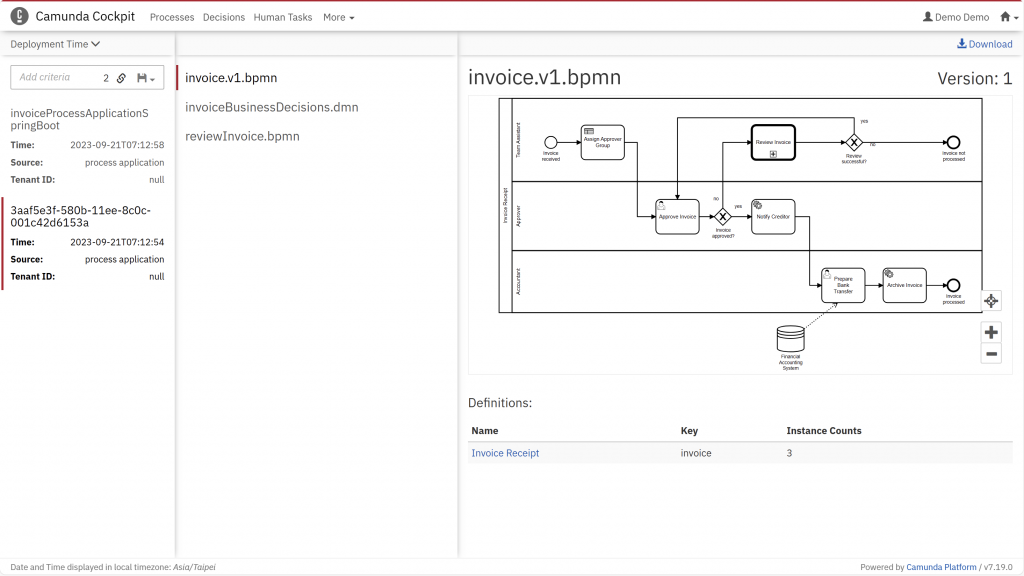Download the invoice.v1.bpmn resource
The image size is (1024, 576).
pyautogui.click(x=985, y=44)
